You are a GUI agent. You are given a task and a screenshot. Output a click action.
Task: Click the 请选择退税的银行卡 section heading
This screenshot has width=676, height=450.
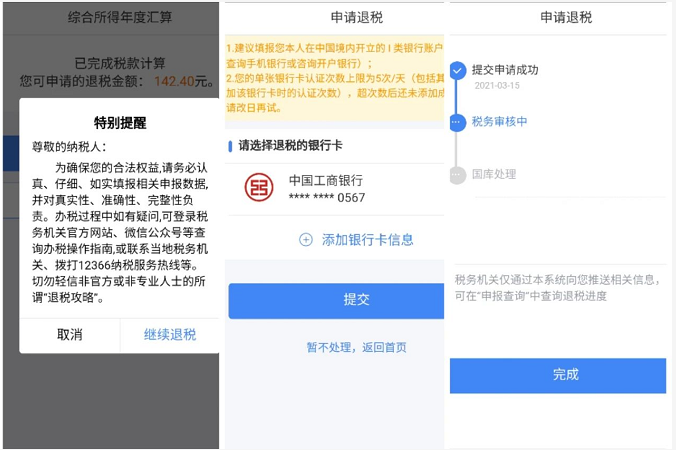(290, 146)
